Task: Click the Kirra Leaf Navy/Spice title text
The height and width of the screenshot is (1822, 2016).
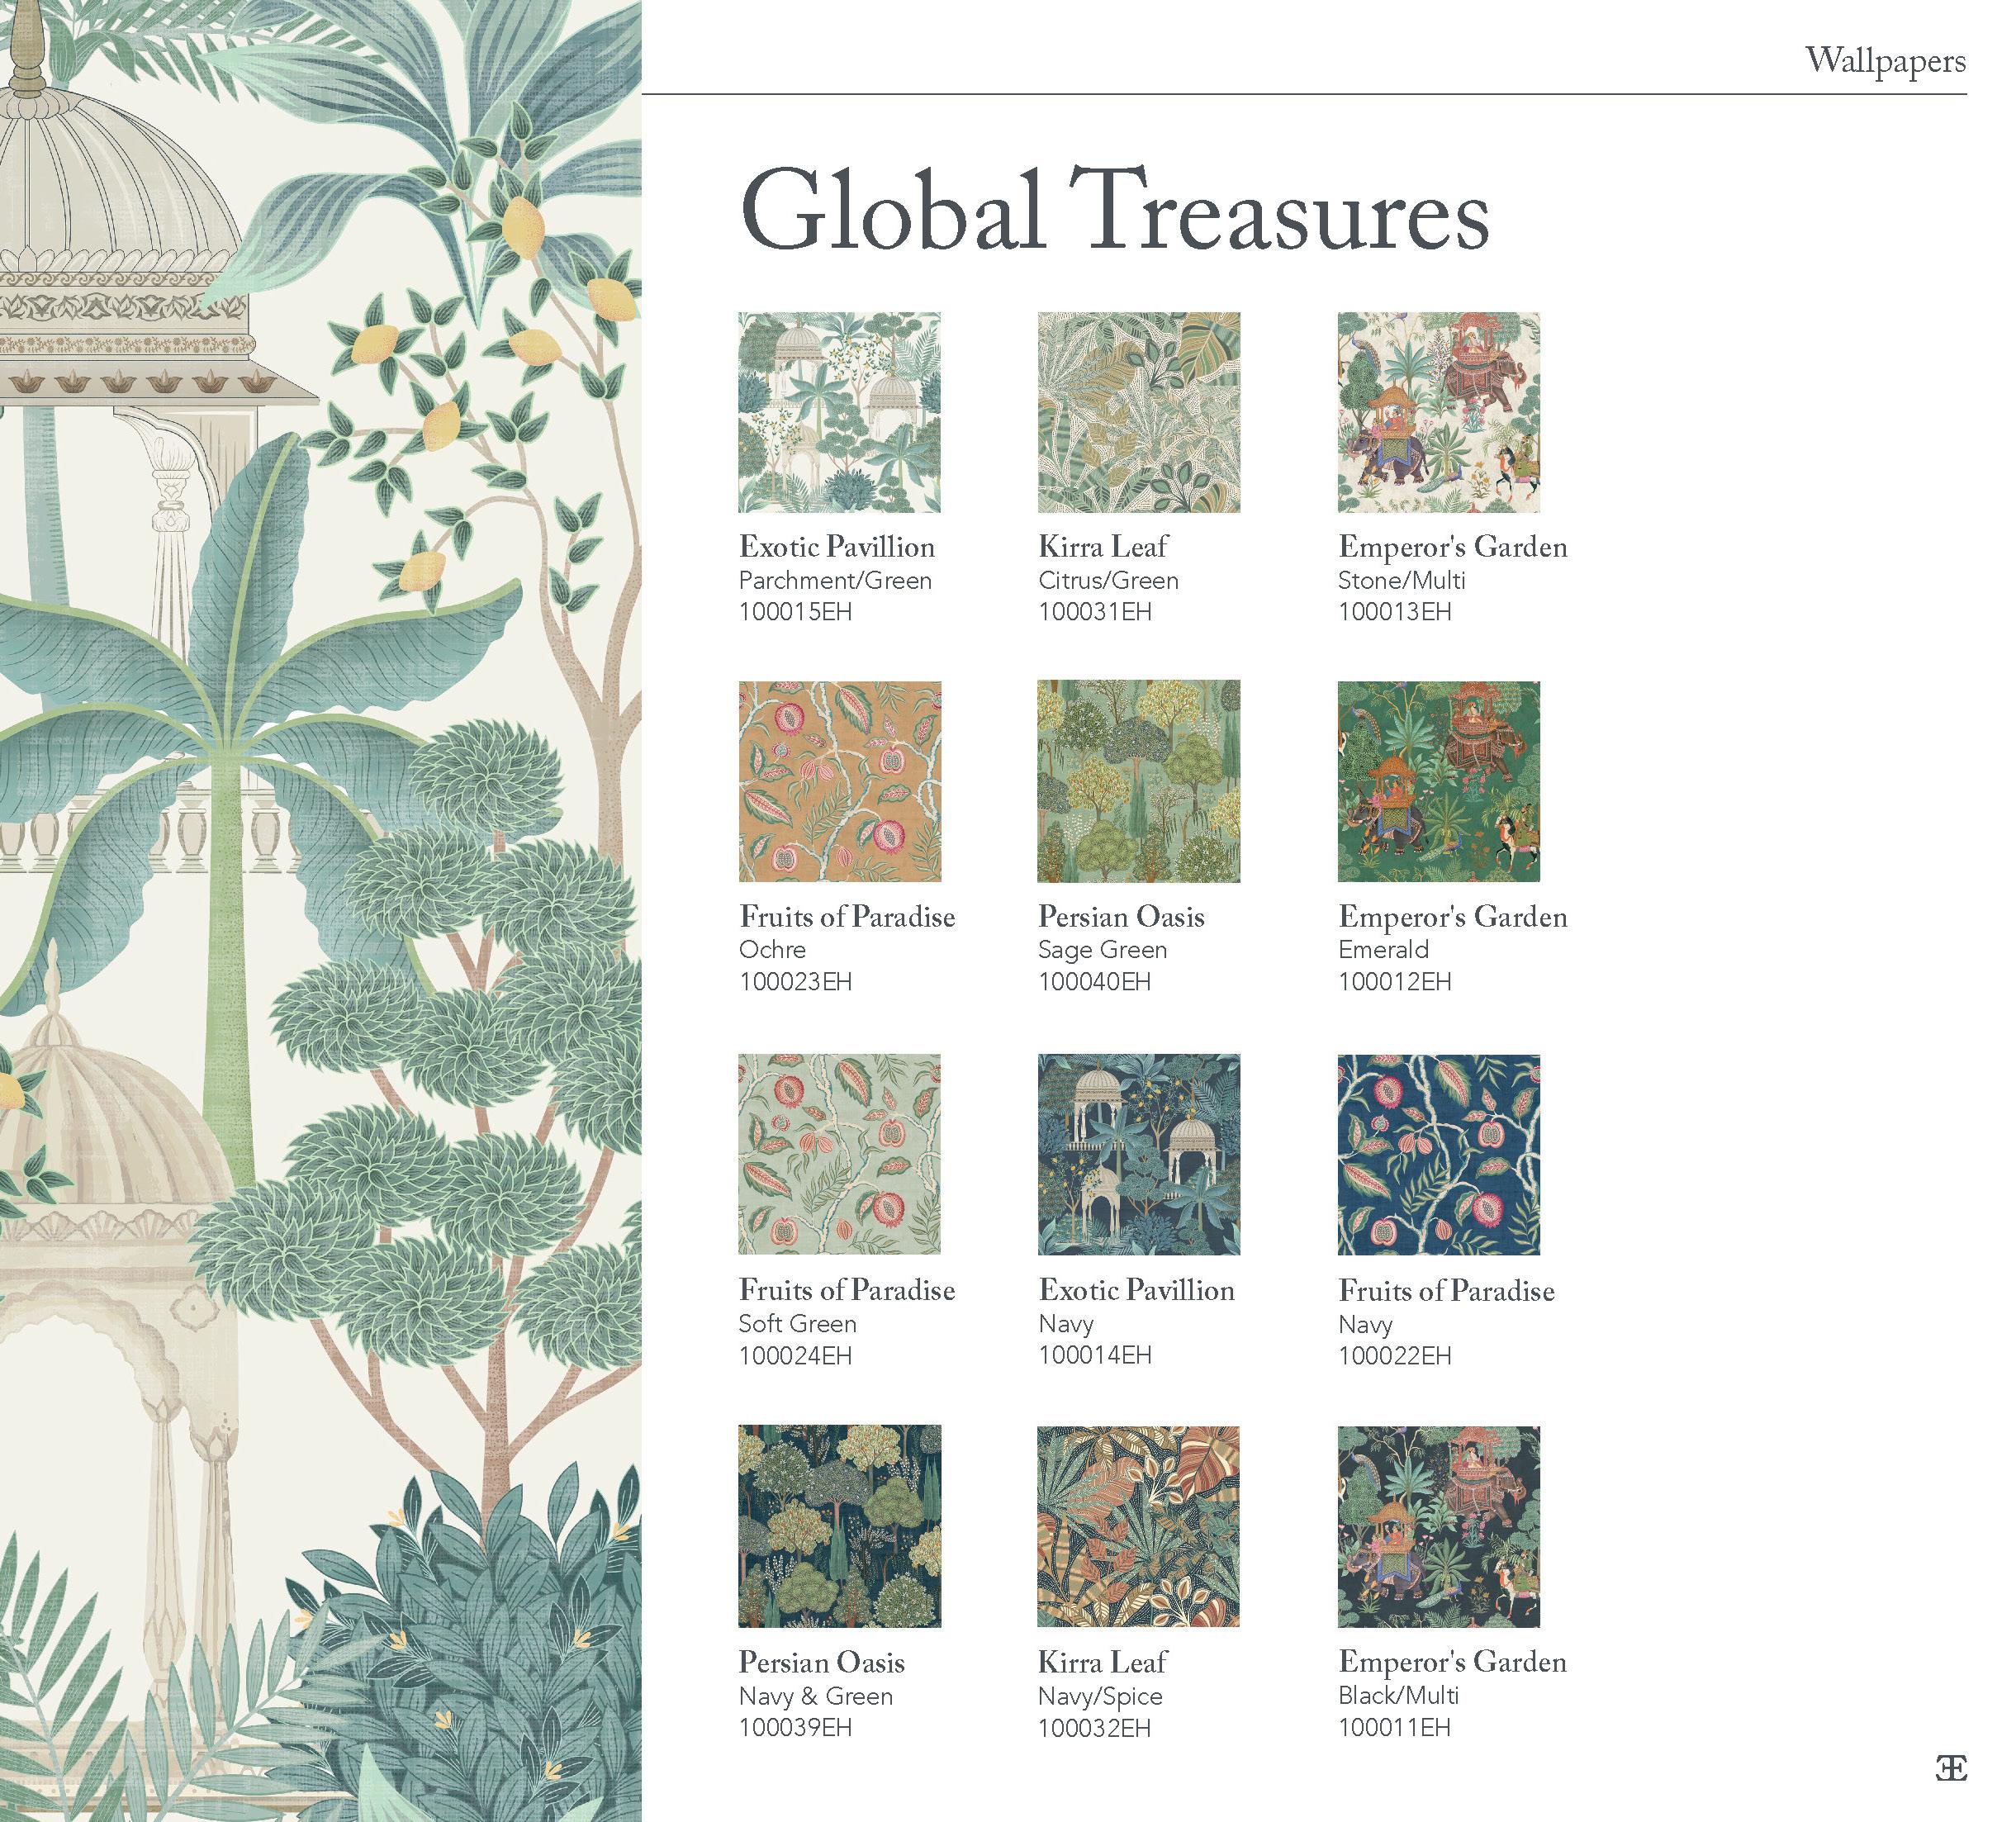Action: point(1102,1662)
